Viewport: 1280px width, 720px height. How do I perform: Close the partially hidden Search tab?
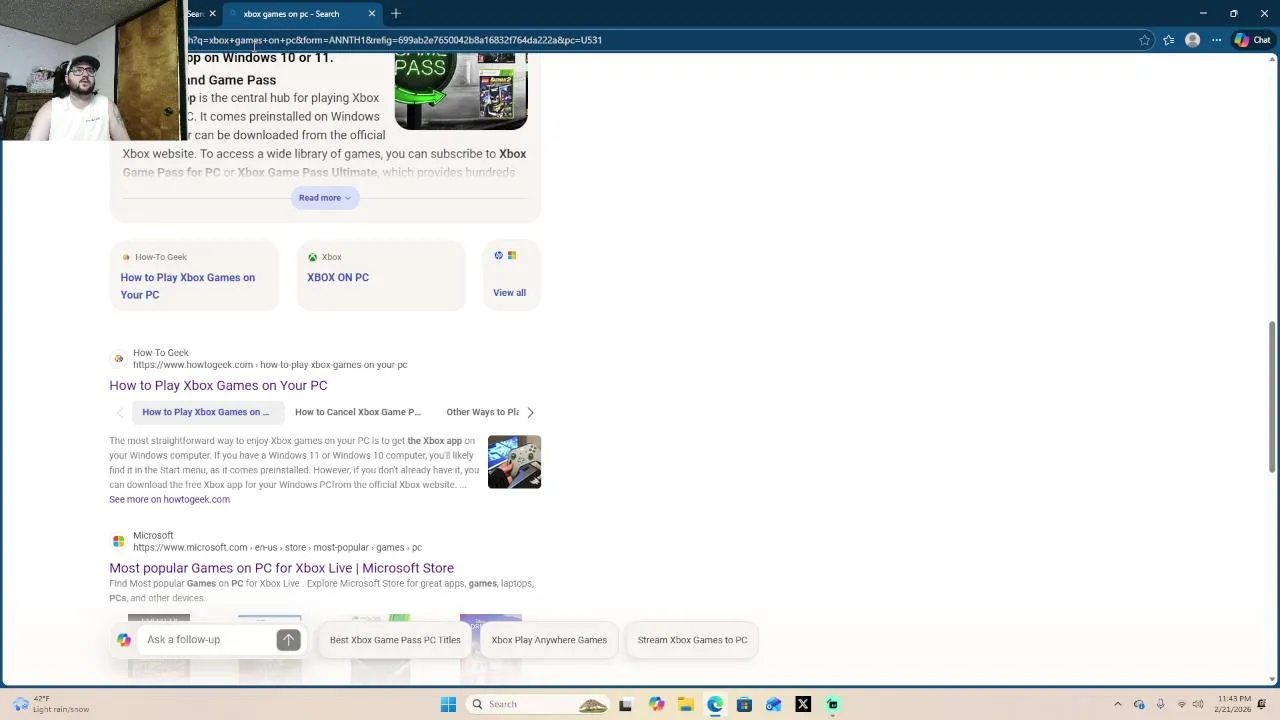[212, 13]
